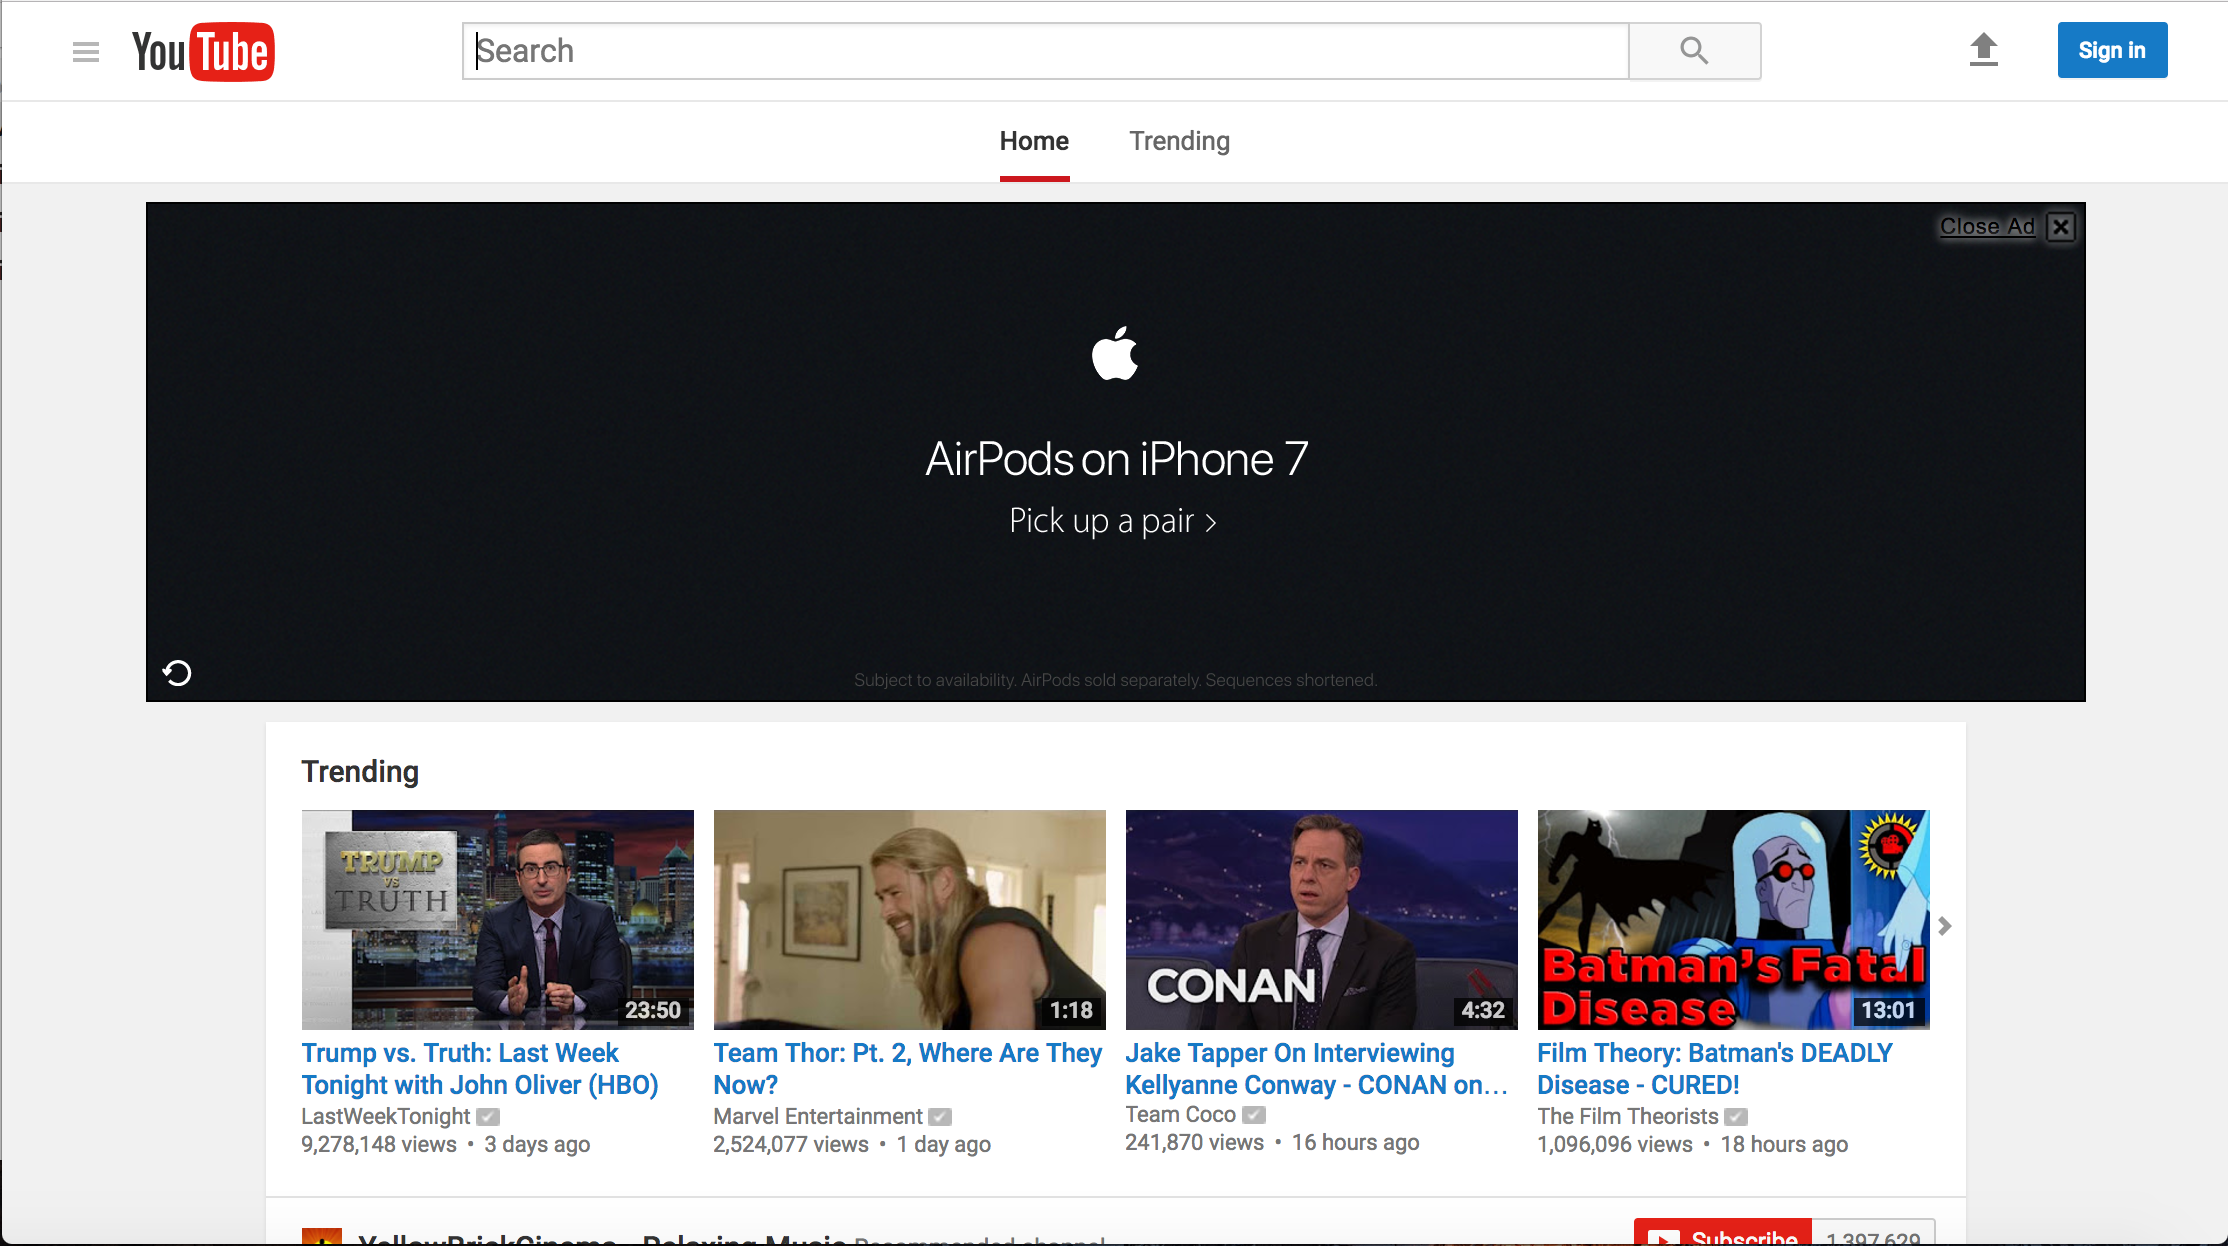The image size is (2228, 1246).
Task: Click AirPods on iPhone 7 headline
Action: tap(1116, 459)
